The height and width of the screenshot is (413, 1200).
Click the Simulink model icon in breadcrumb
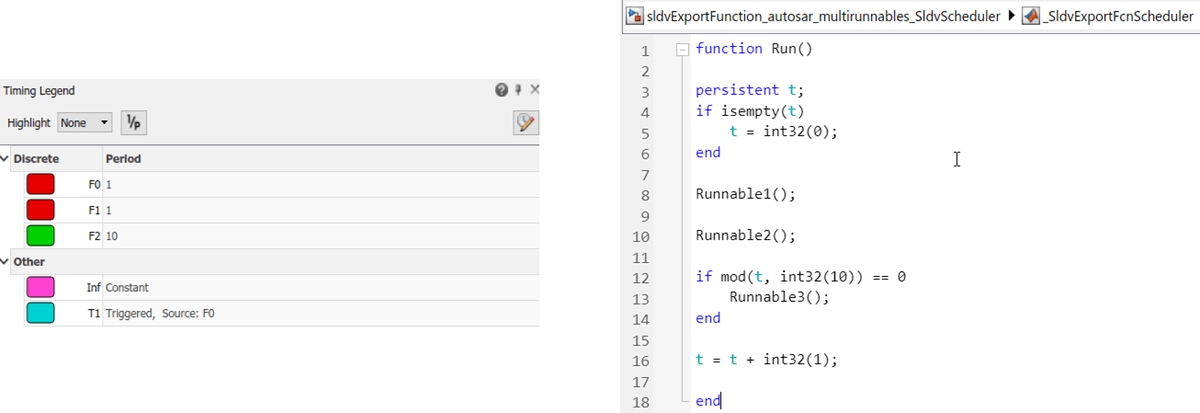point(634,16)
